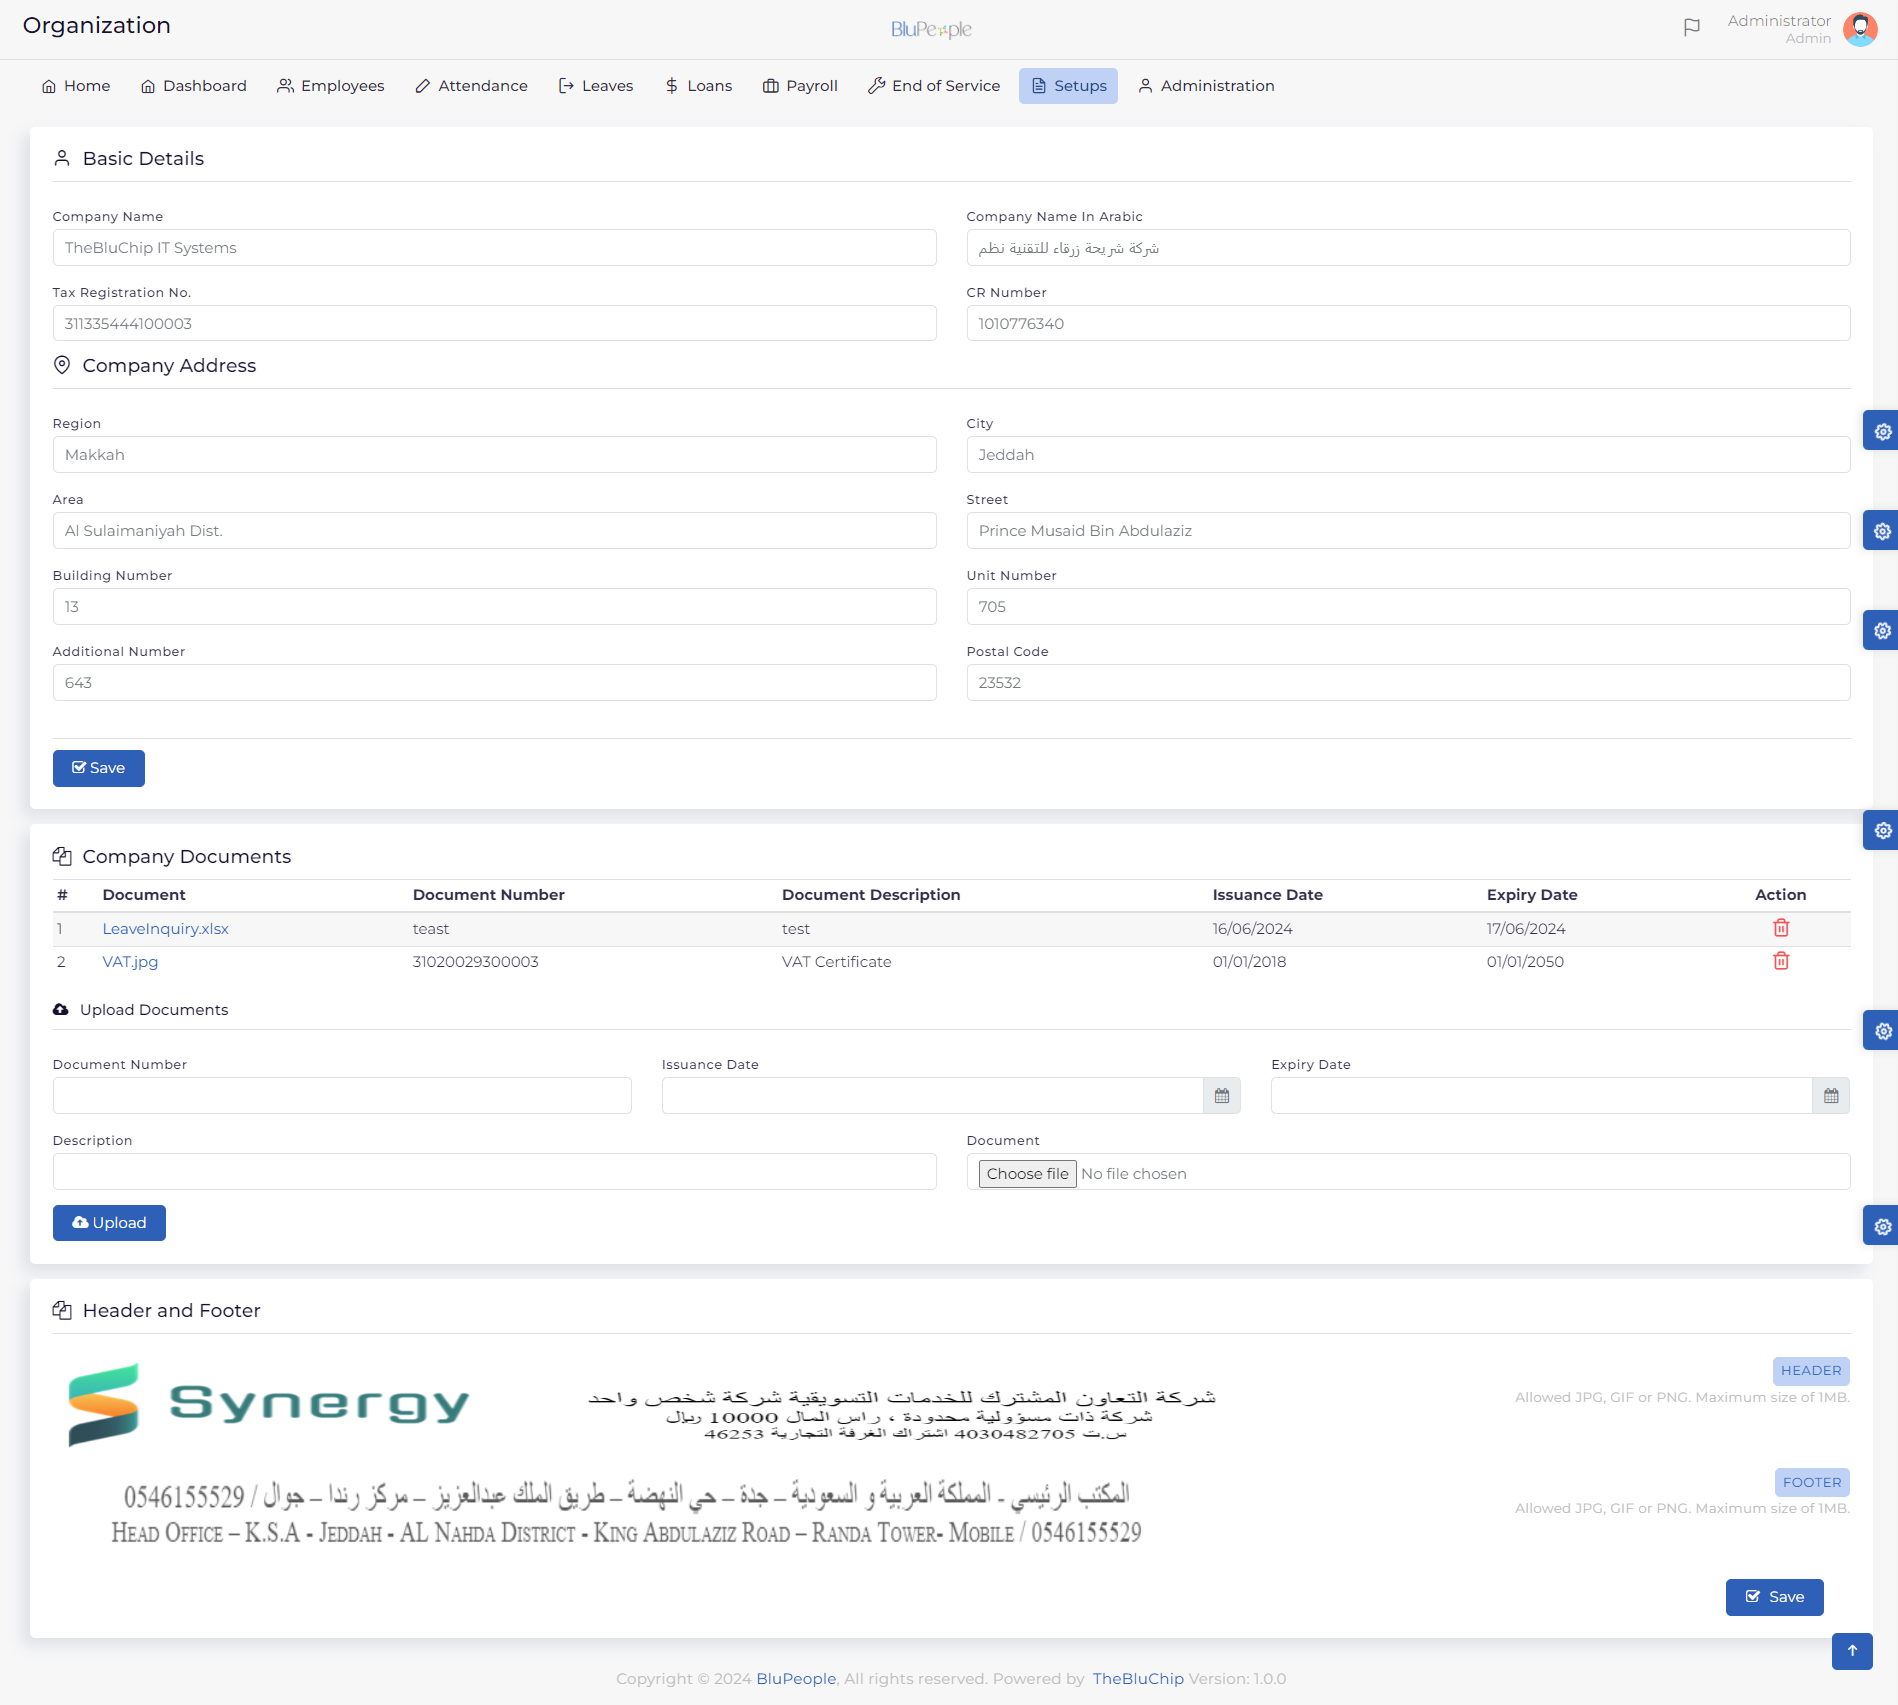Choose a file for document upload
This screenshot has height=1705, width=1898.
pyautogui.click(x=1026, y=1173)
